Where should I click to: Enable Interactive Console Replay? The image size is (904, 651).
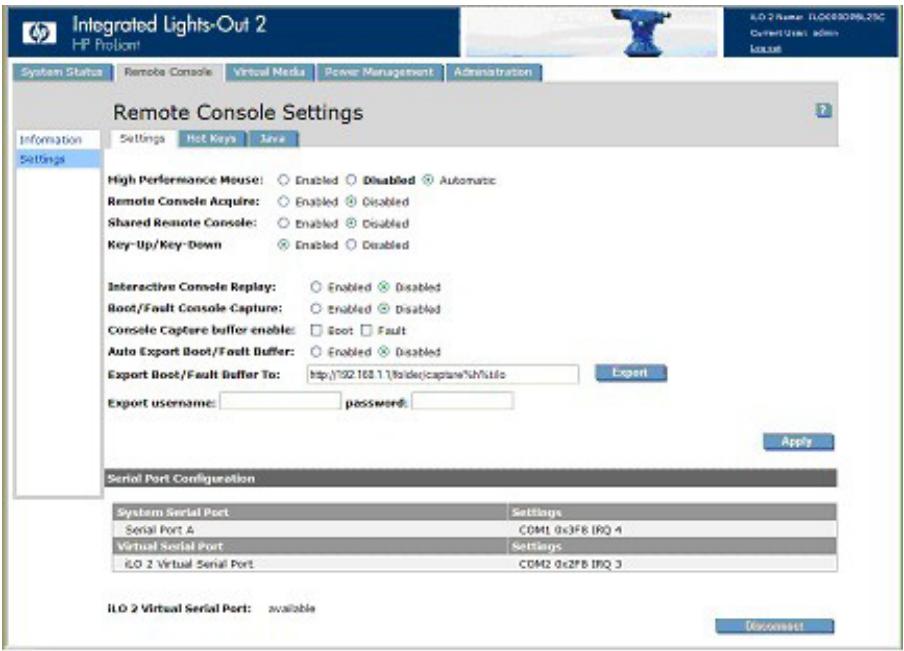coord(316,287)
